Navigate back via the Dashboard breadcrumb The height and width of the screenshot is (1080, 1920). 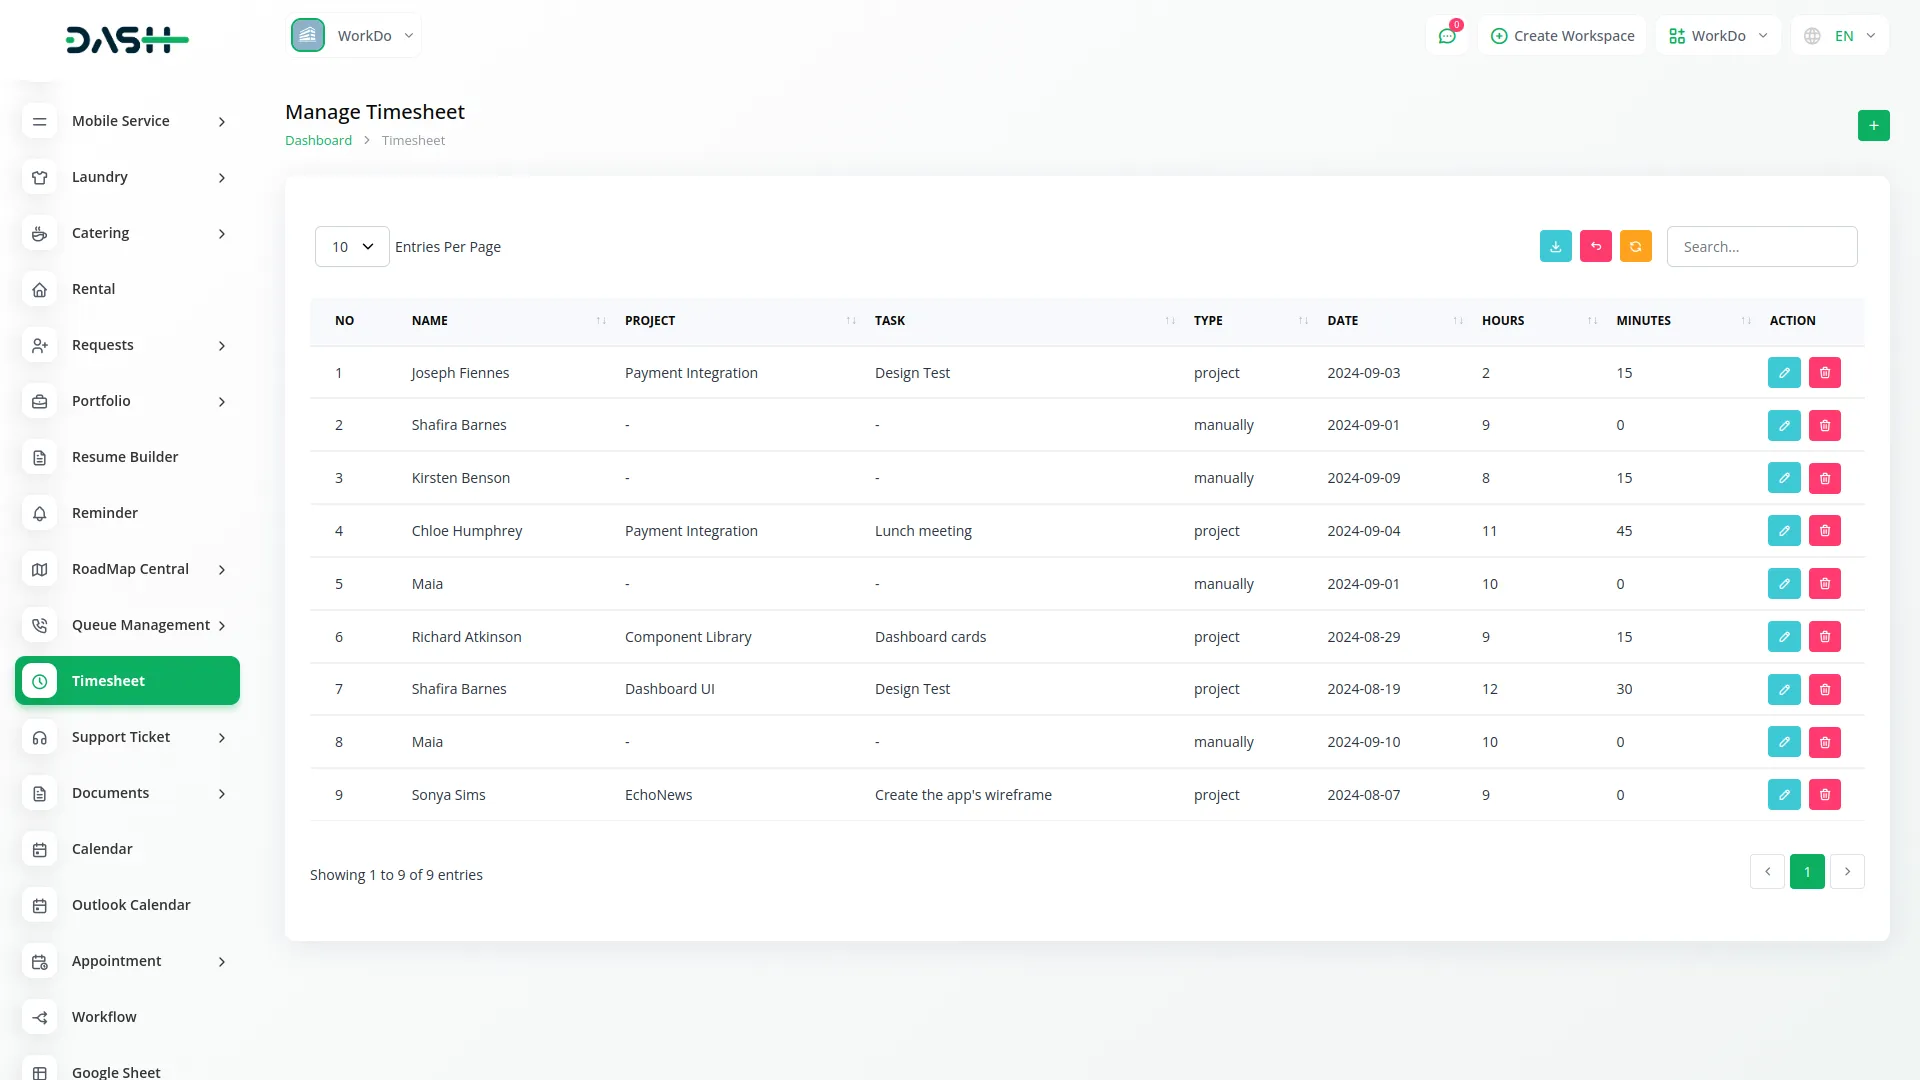[318, 140]
